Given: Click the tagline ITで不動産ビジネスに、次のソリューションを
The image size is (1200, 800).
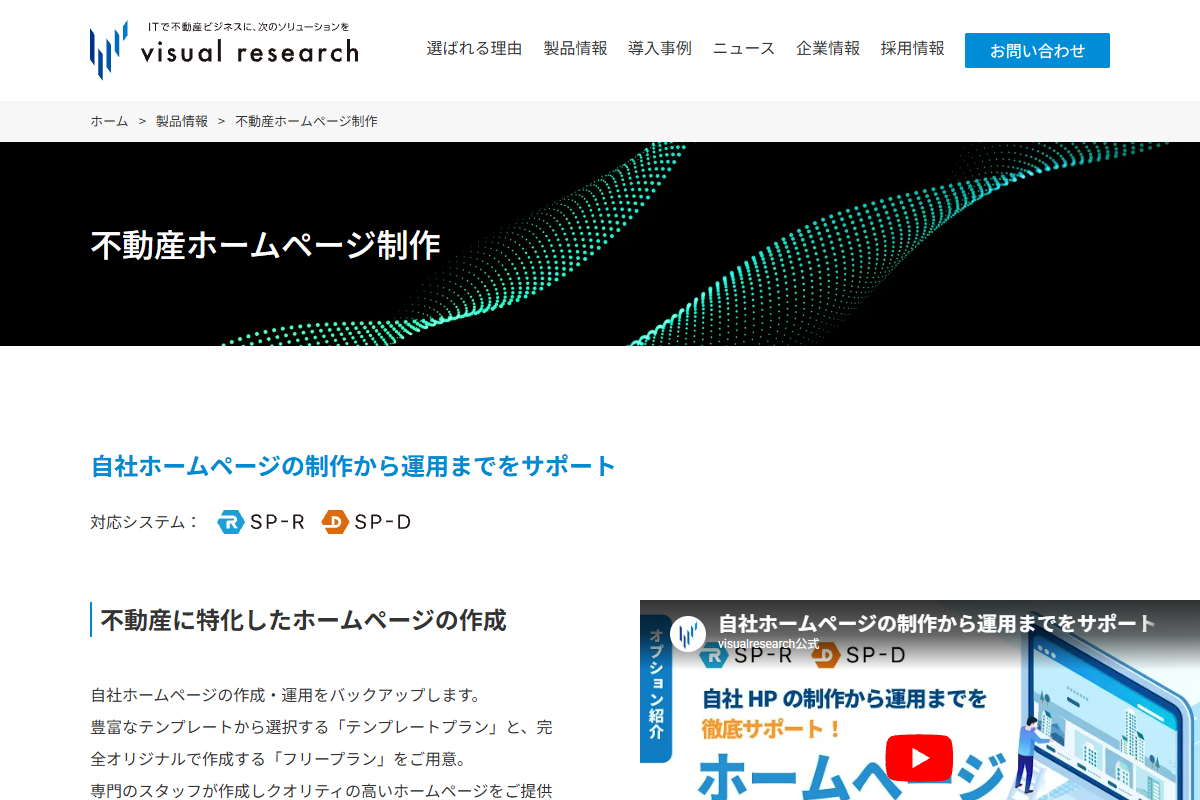Looking at the screenshot, I should coord(248,27).
